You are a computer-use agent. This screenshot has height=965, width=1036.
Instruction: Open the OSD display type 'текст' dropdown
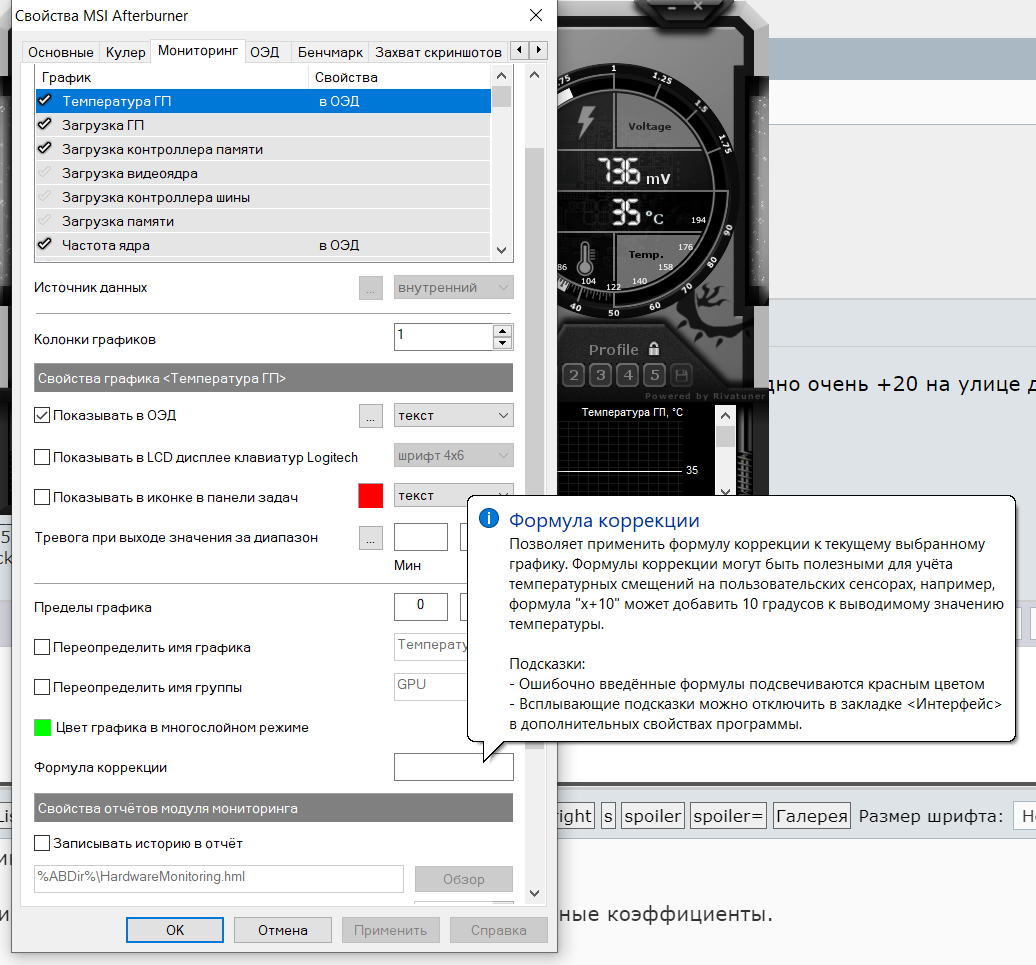(453, 415)
